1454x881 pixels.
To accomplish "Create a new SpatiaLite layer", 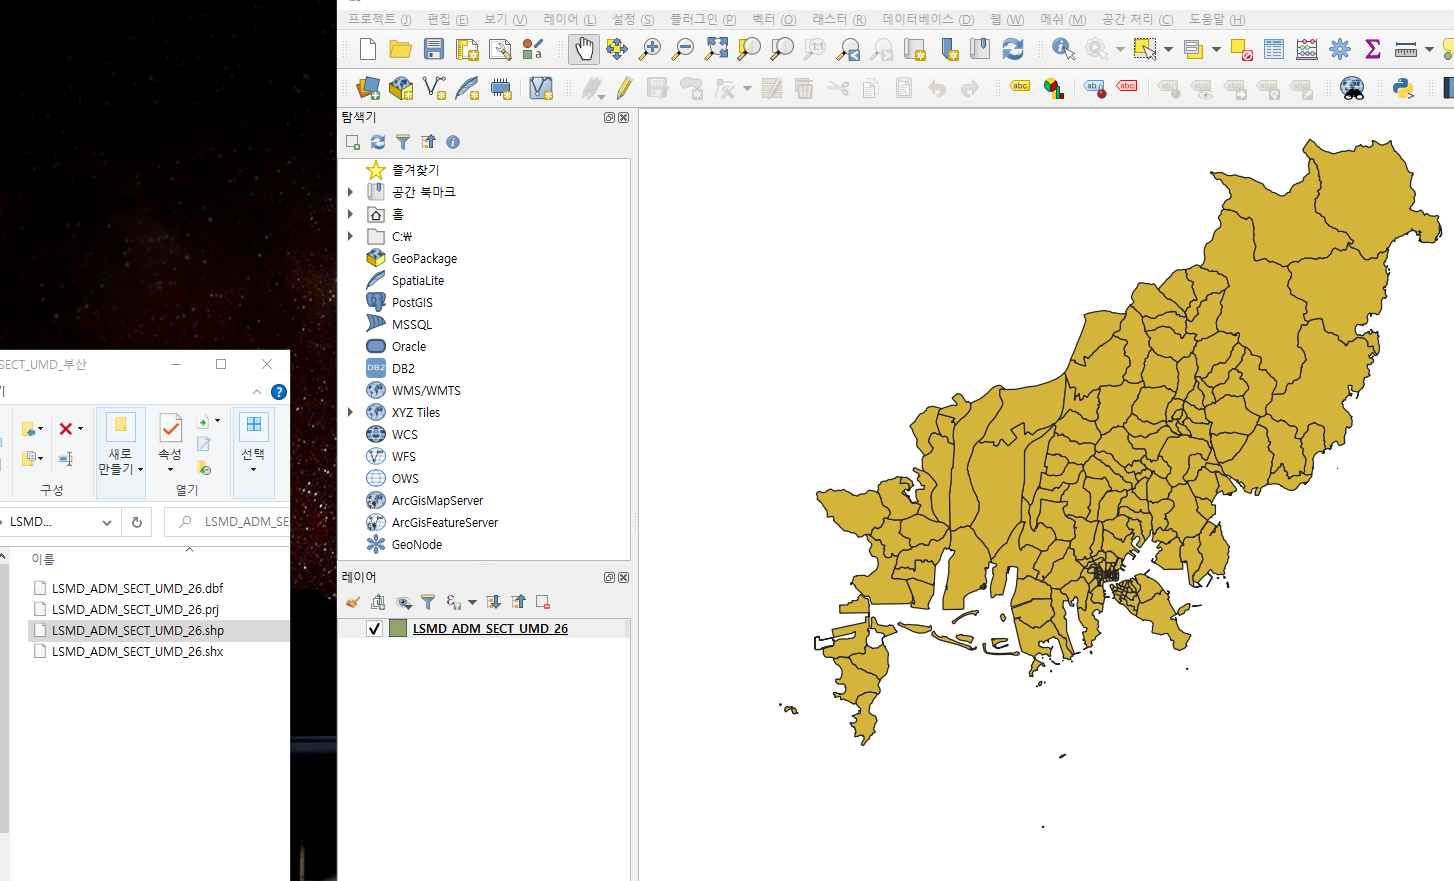I will pyautogui.click(x=467, y=88).
